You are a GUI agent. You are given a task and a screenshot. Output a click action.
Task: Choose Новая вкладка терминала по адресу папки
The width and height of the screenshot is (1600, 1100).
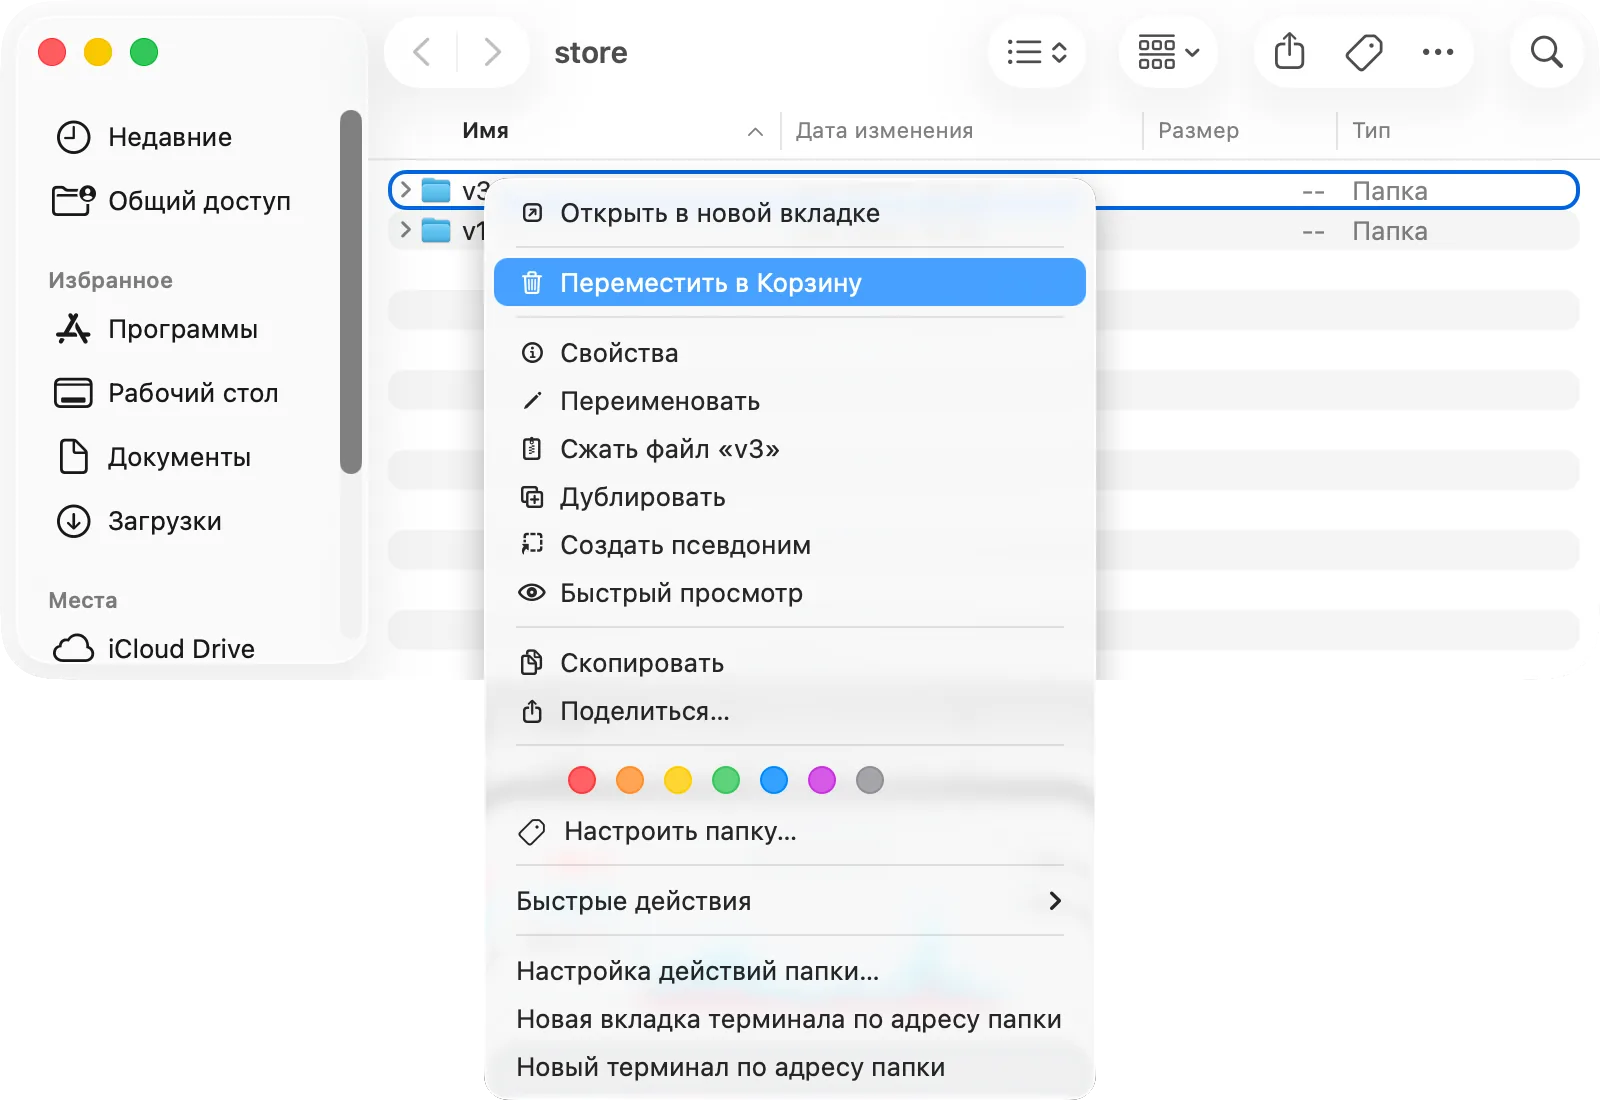click(790, 1019)
